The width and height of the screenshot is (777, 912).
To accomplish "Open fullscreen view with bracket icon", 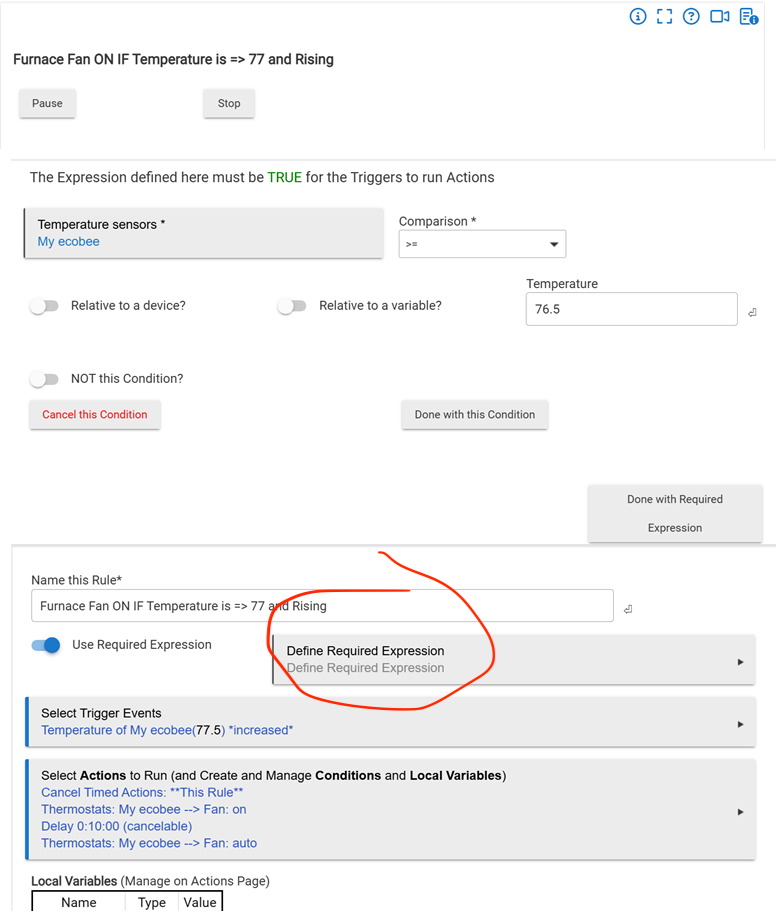I will (664, 17).
